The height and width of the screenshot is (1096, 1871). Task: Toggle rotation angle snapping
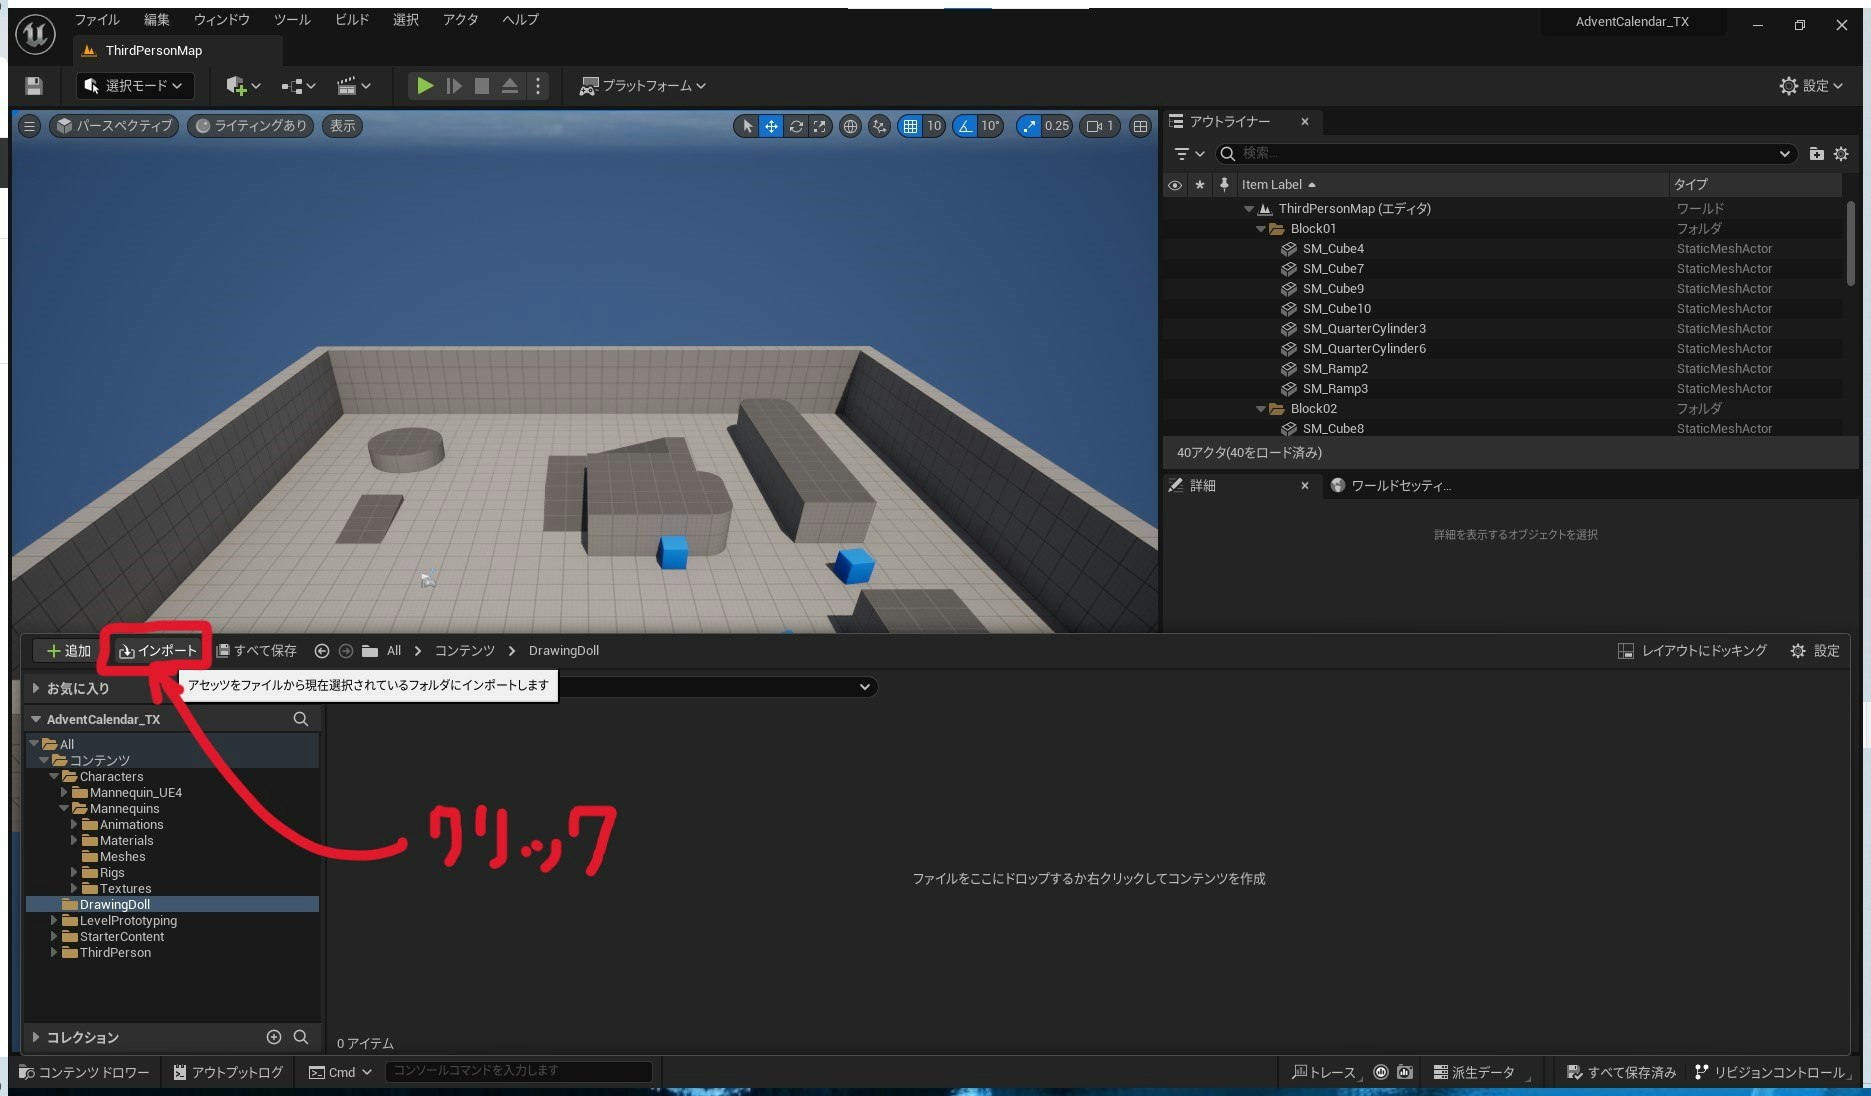pyautogui.click(x=965, y=126)
